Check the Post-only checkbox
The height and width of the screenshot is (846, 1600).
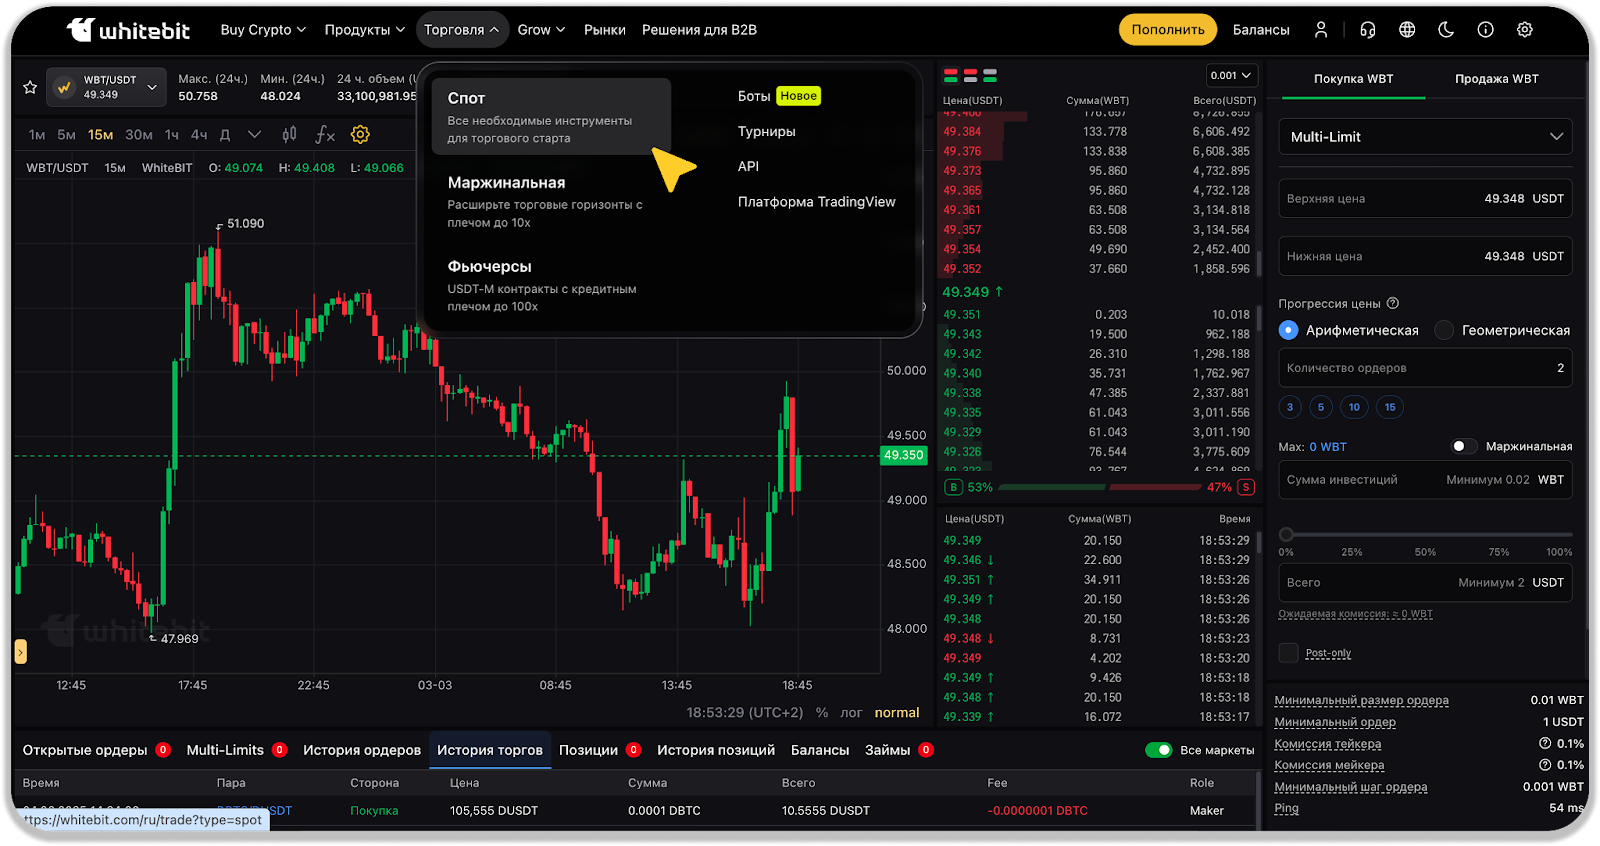[x=1289, y=653]
